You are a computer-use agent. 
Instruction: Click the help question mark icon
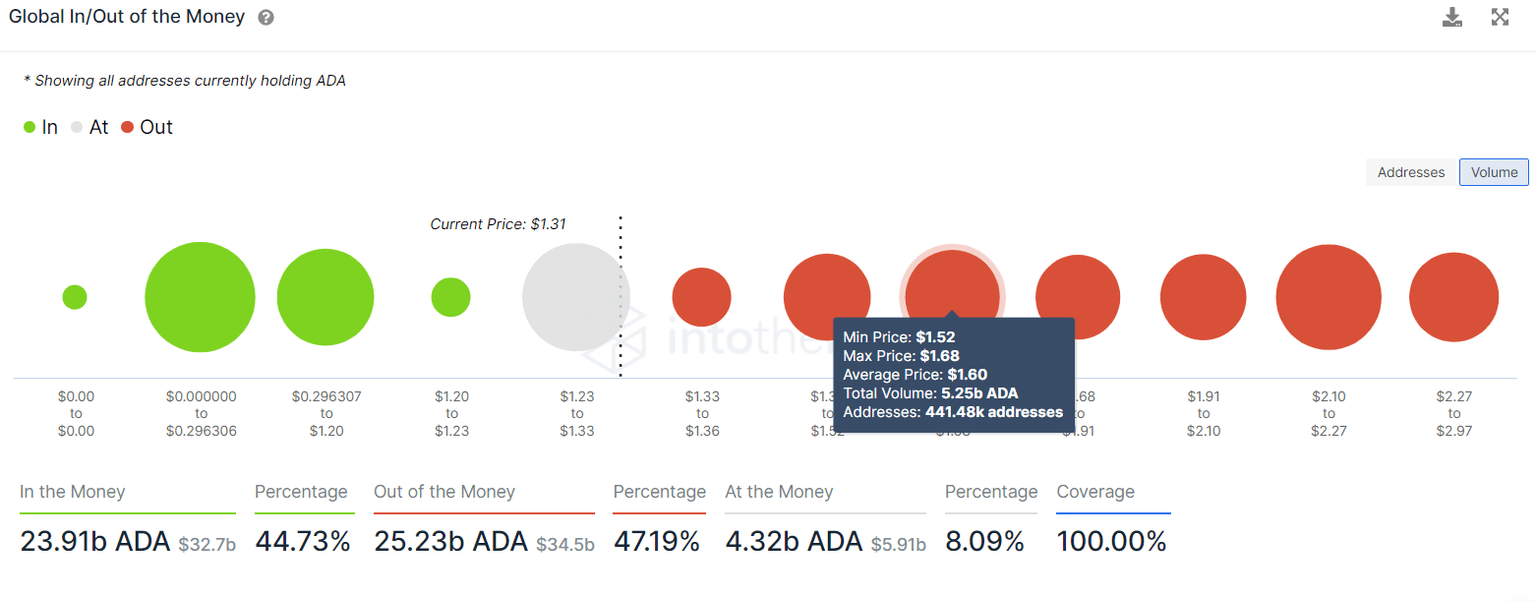265,18
